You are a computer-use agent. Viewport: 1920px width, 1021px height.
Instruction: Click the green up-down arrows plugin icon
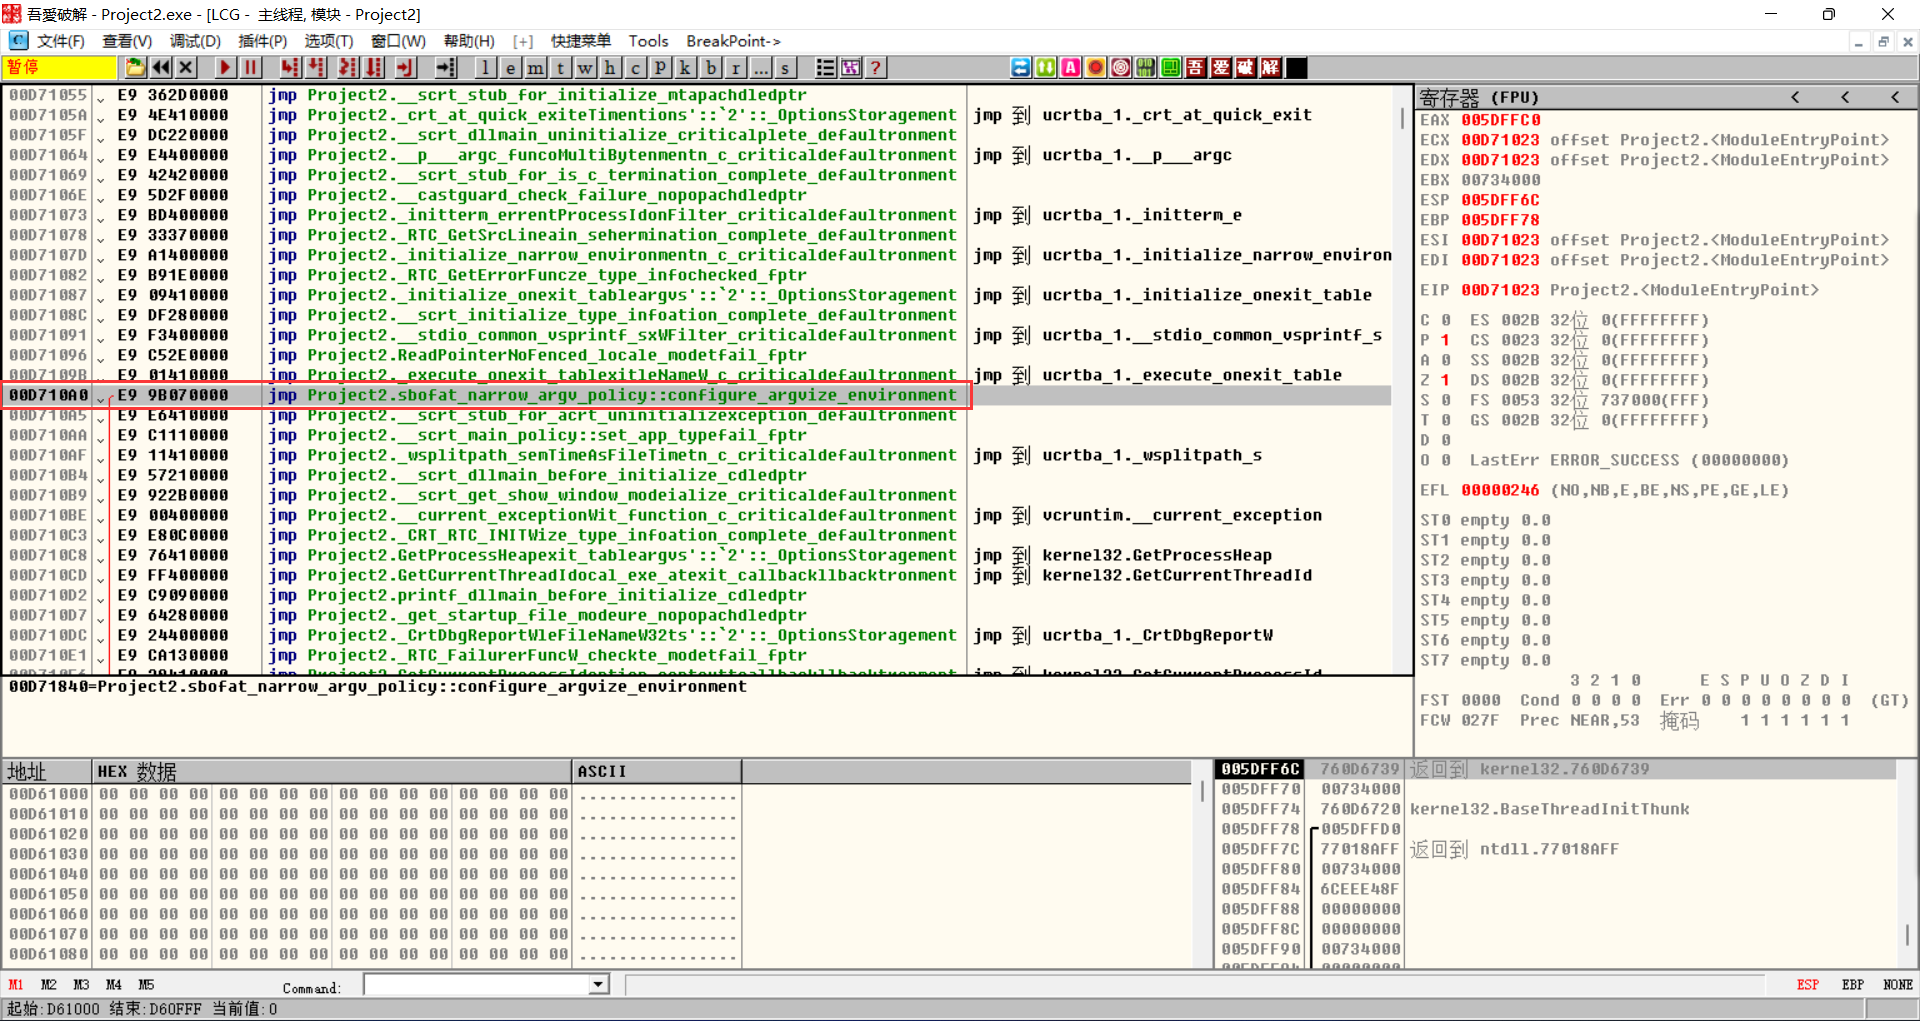(1046, 67)
